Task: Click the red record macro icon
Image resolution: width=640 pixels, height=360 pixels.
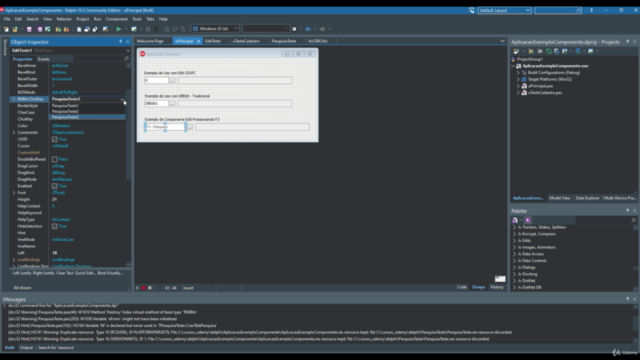Action: coord(144,288)
